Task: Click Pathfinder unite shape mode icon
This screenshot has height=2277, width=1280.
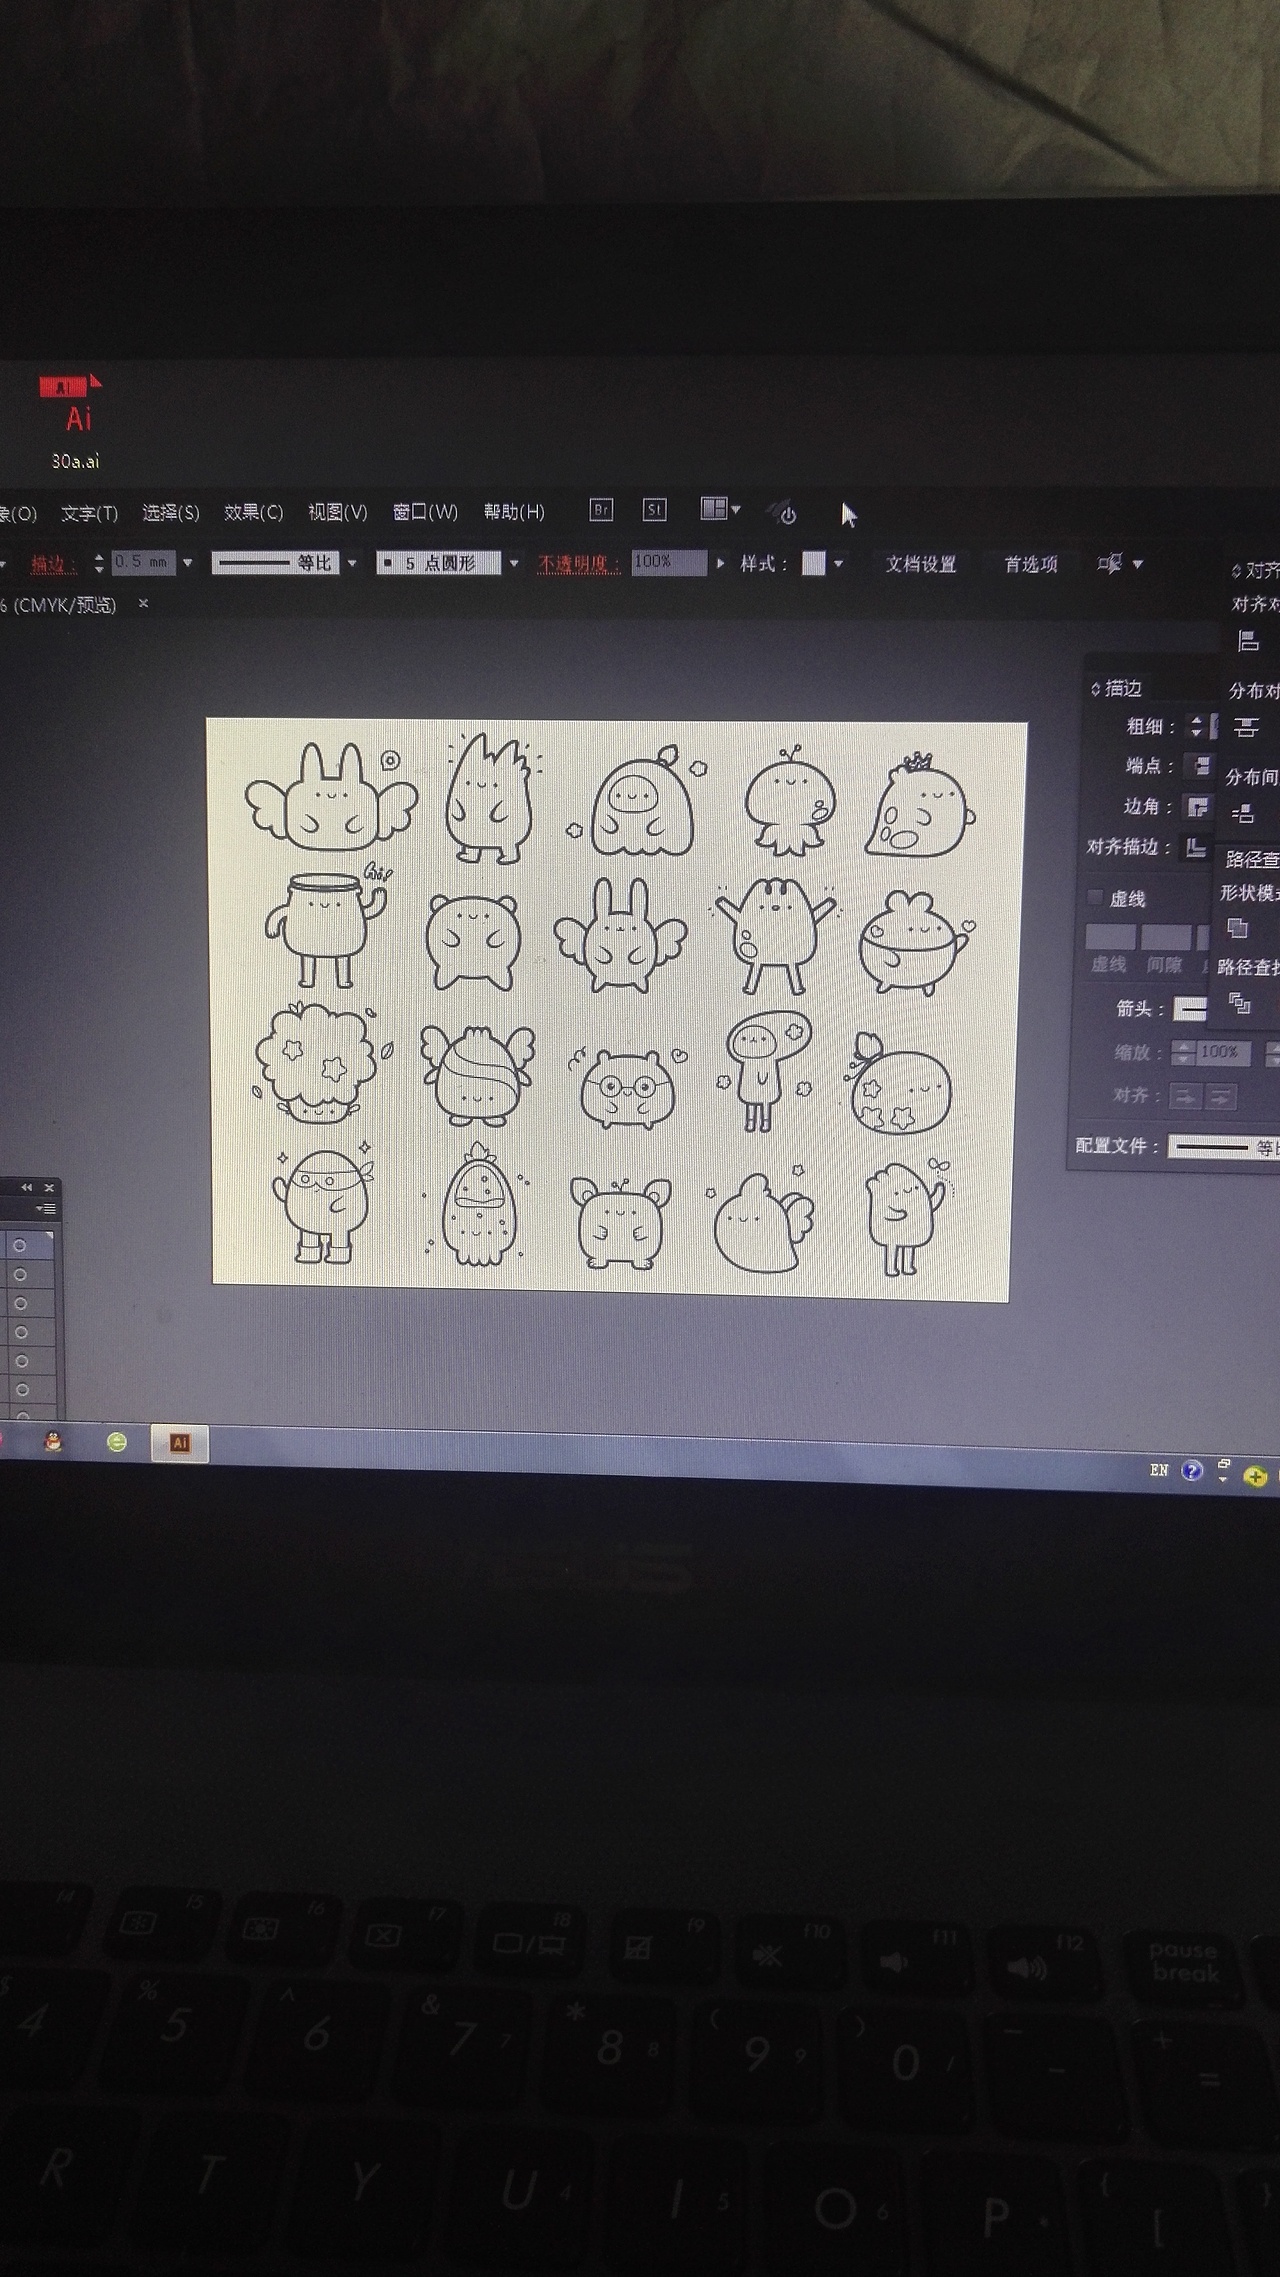Action: pos(1237,927)
